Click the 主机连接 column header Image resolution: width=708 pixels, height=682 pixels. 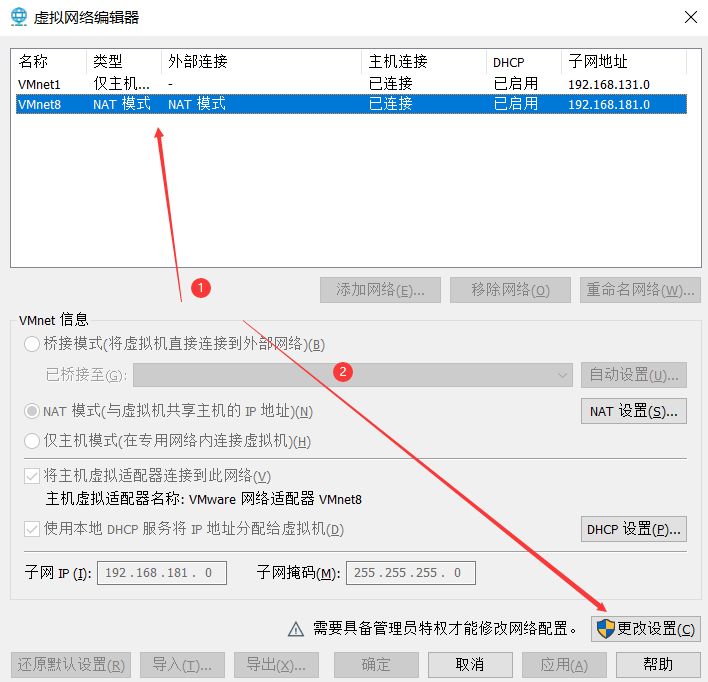pos(424,61)
